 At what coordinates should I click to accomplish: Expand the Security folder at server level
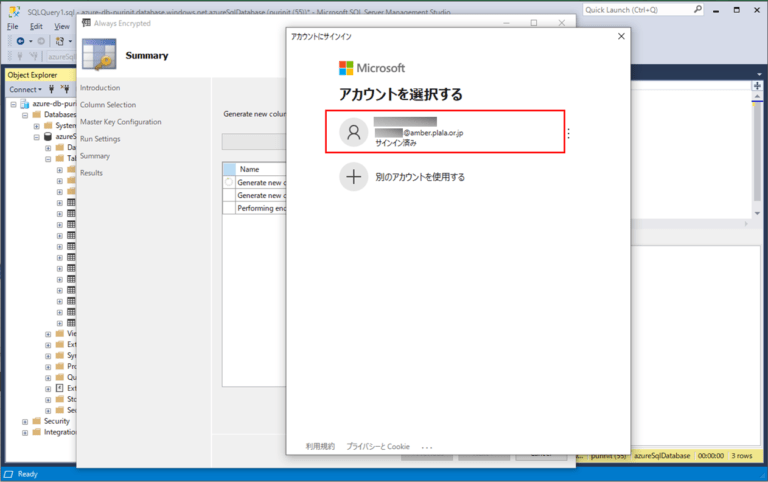(25, 422)
